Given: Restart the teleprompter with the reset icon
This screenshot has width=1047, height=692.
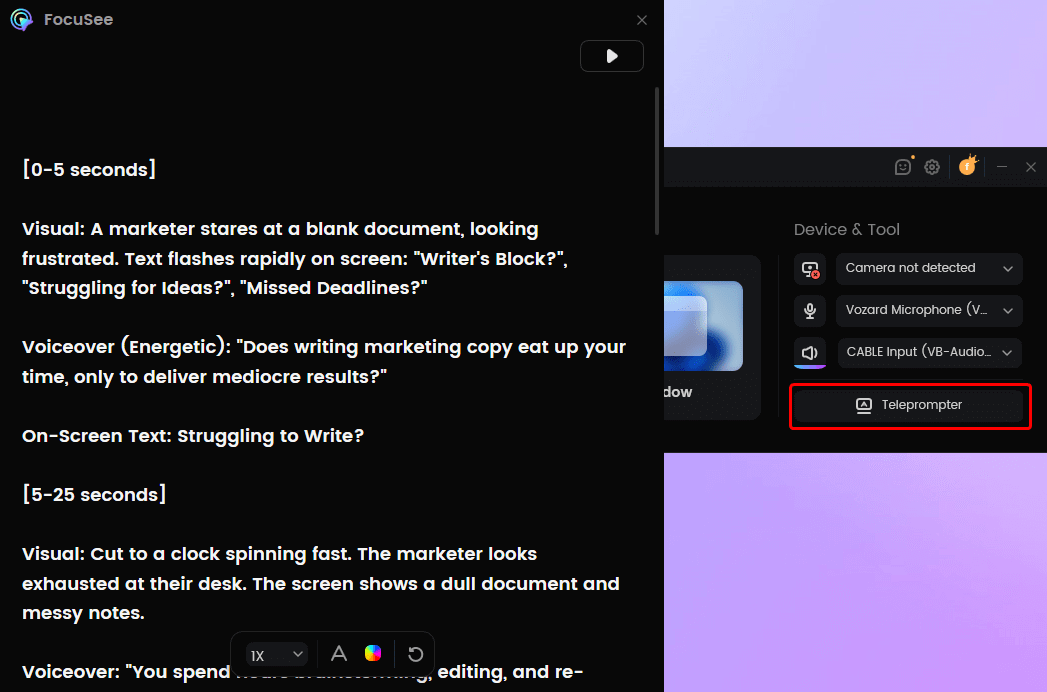Looking at the screenshot, I should coord(415,653).
